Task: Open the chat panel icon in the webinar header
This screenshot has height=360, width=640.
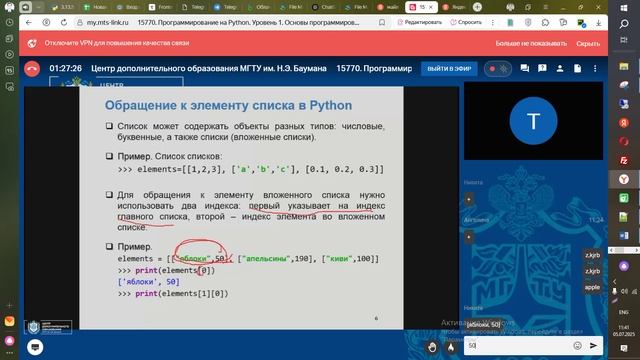Action: tap(524, 68)
